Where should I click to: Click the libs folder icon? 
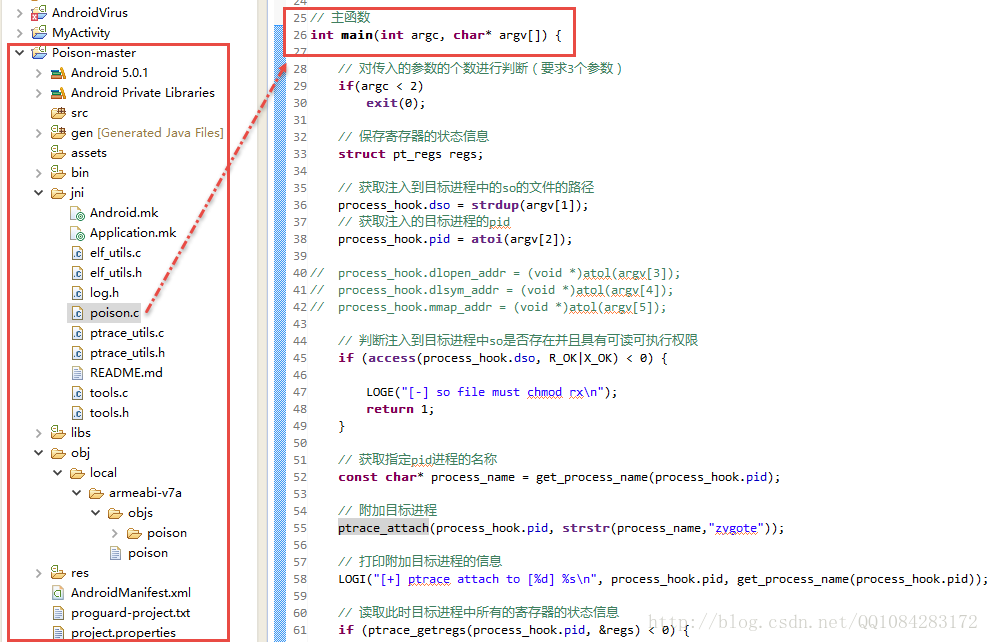click(58, 432)
